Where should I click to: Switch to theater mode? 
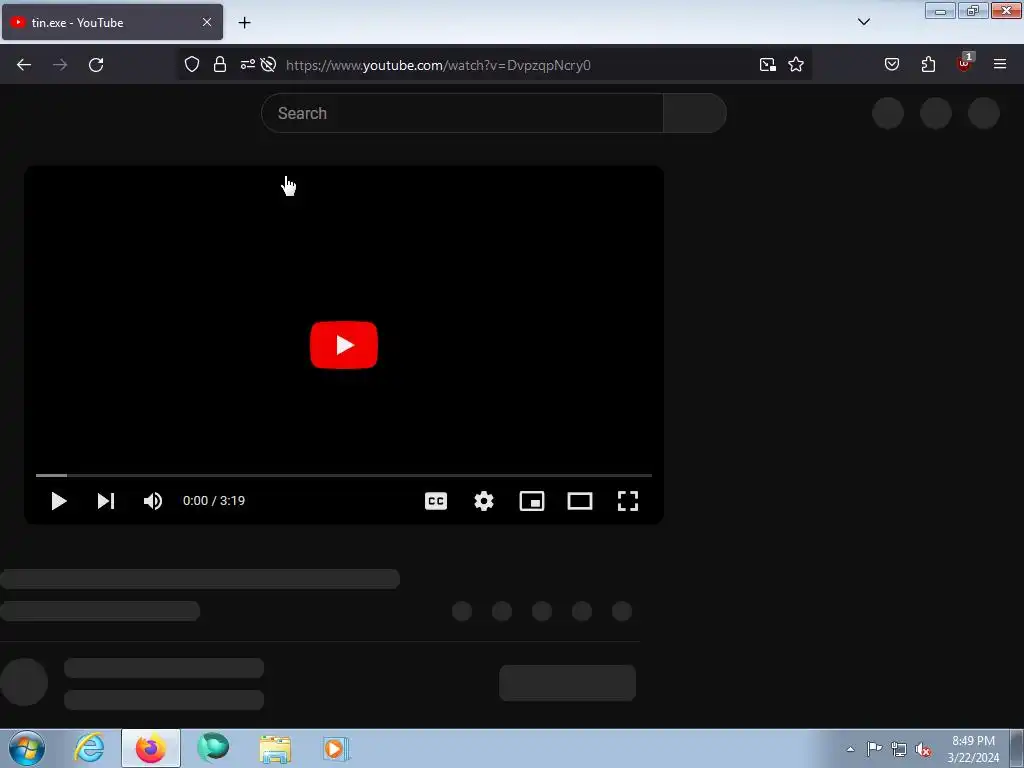click(x=580, y=501)
